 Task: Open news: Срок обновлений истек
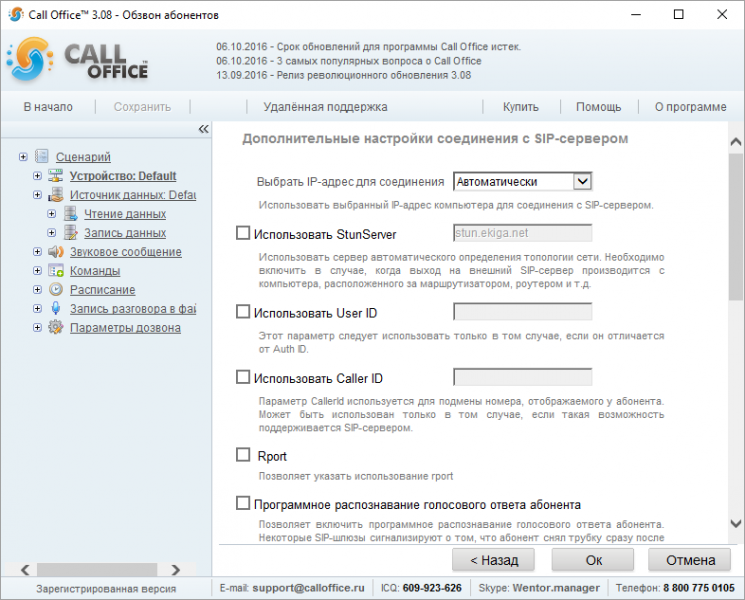pyautogui.click(x=368, y=47)
